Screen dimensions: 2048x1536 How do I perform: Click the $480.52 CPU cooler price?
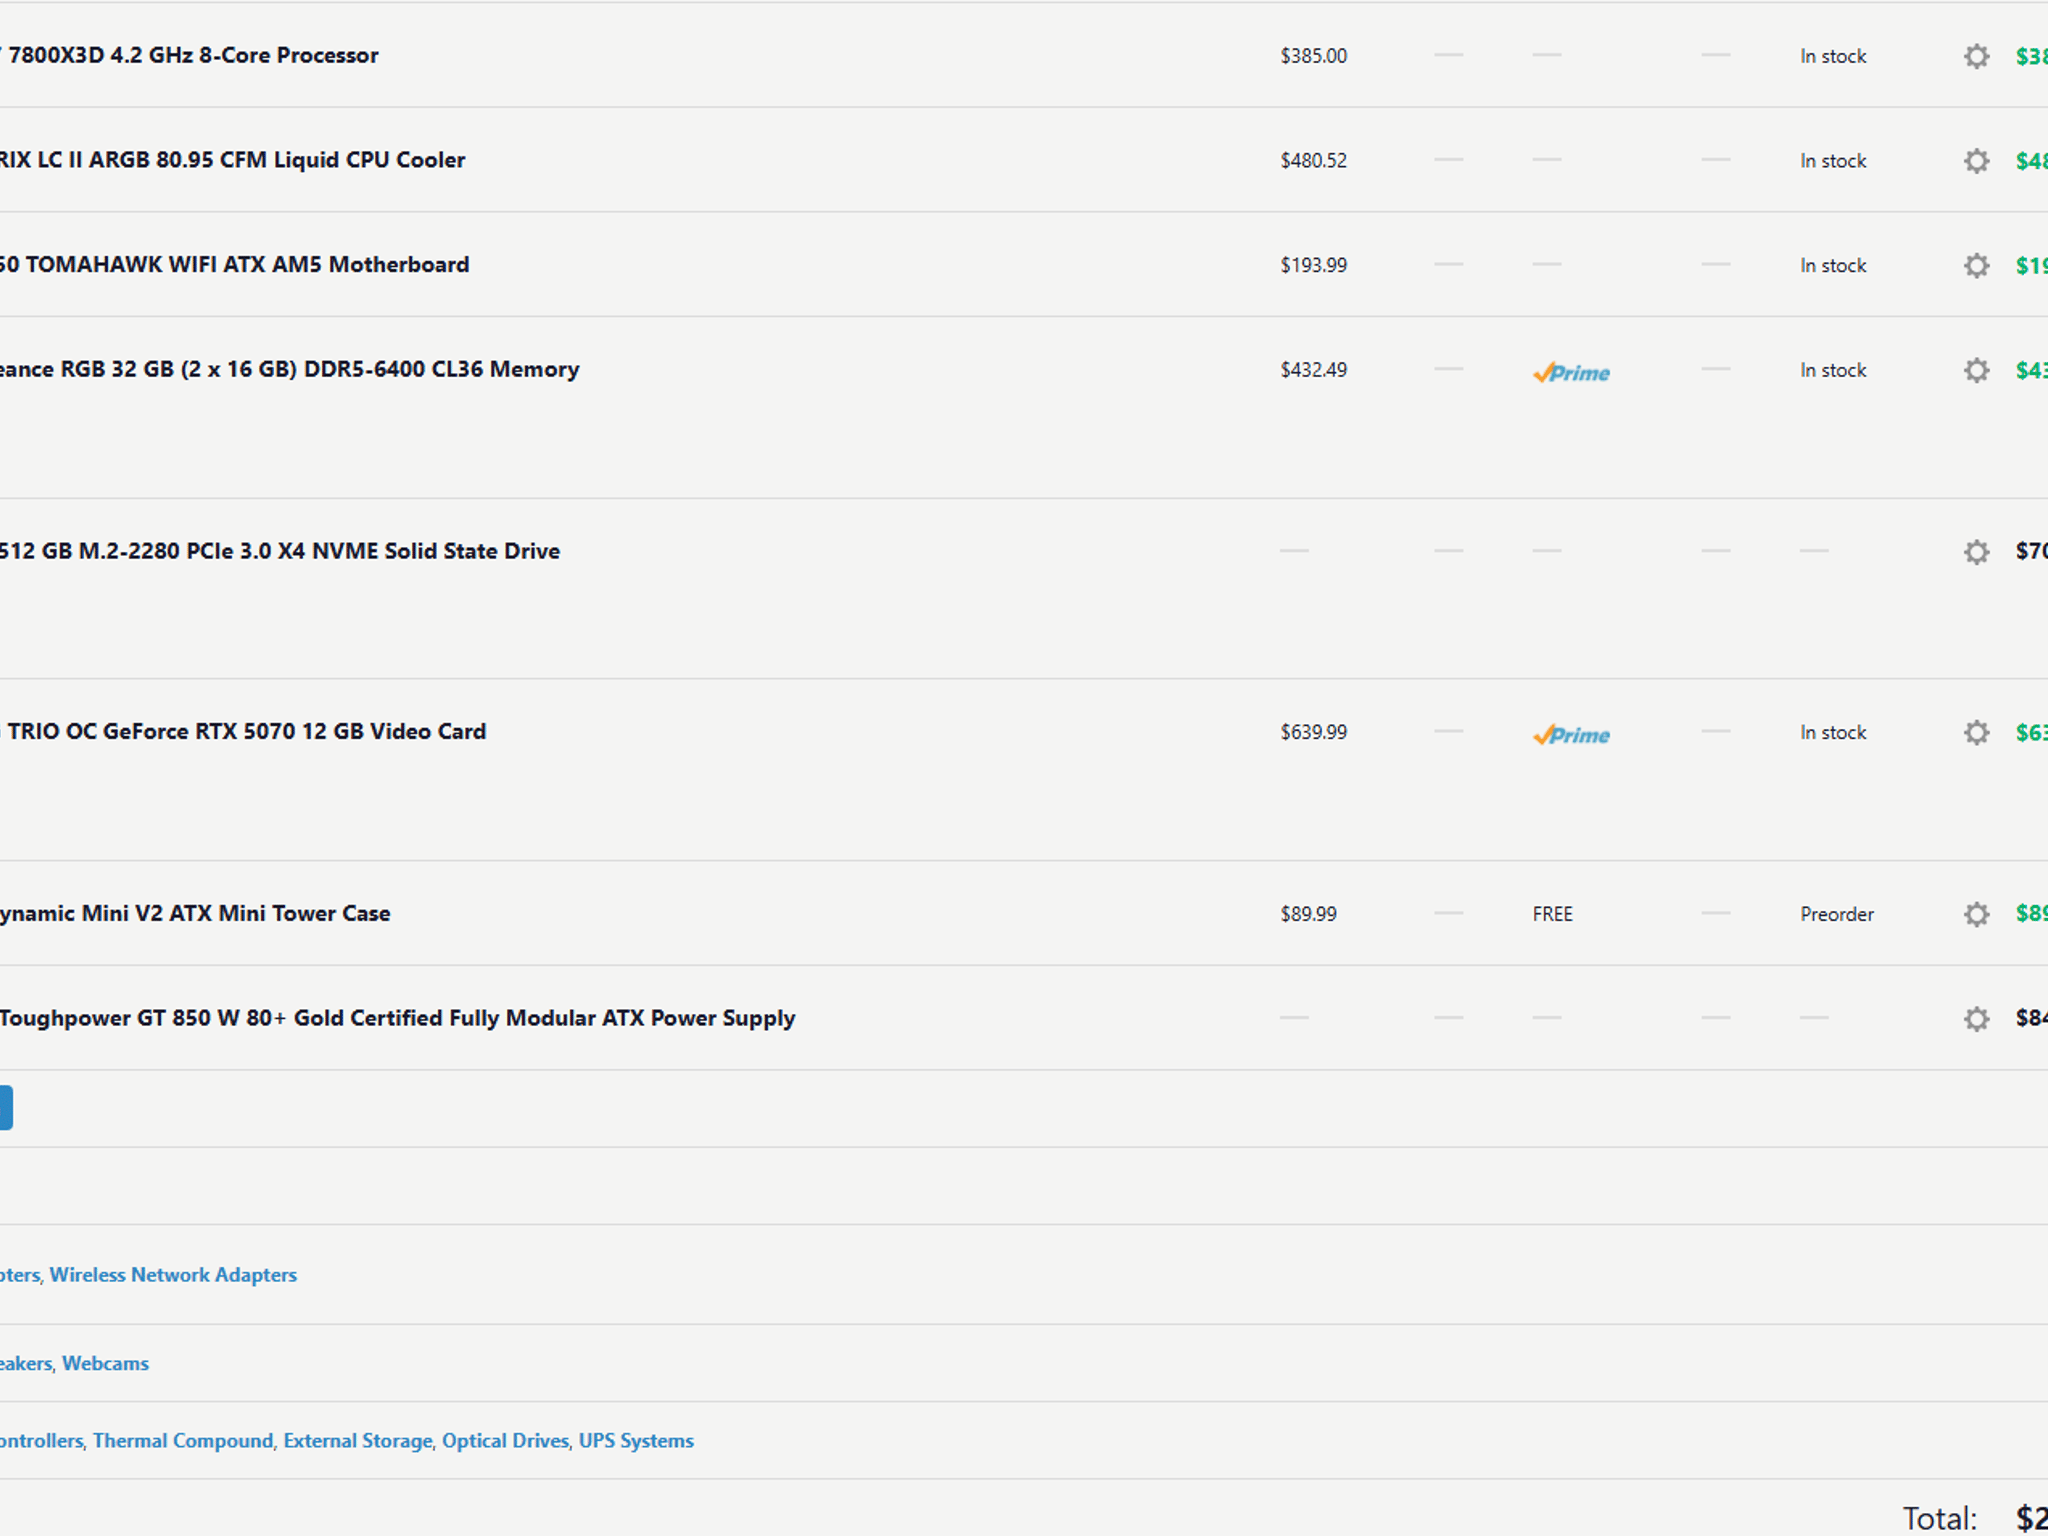pos(1313,161)
